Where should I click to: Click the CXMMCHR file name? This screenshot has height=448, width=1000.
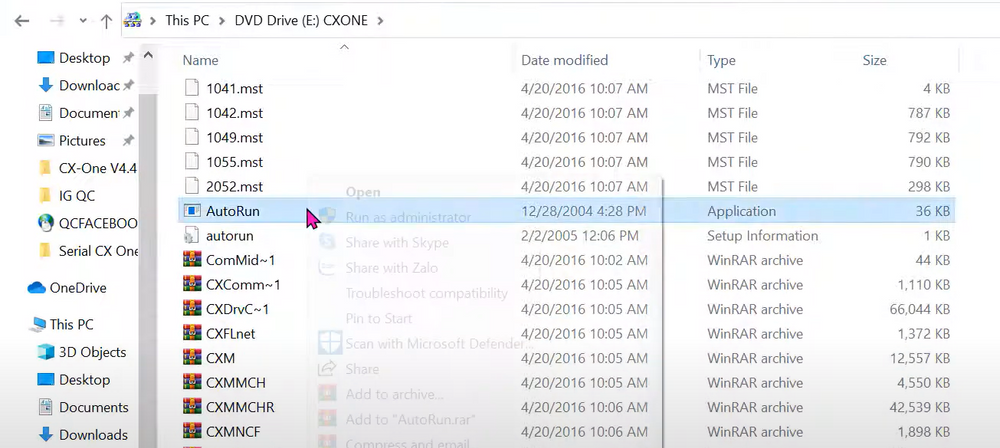240,407
